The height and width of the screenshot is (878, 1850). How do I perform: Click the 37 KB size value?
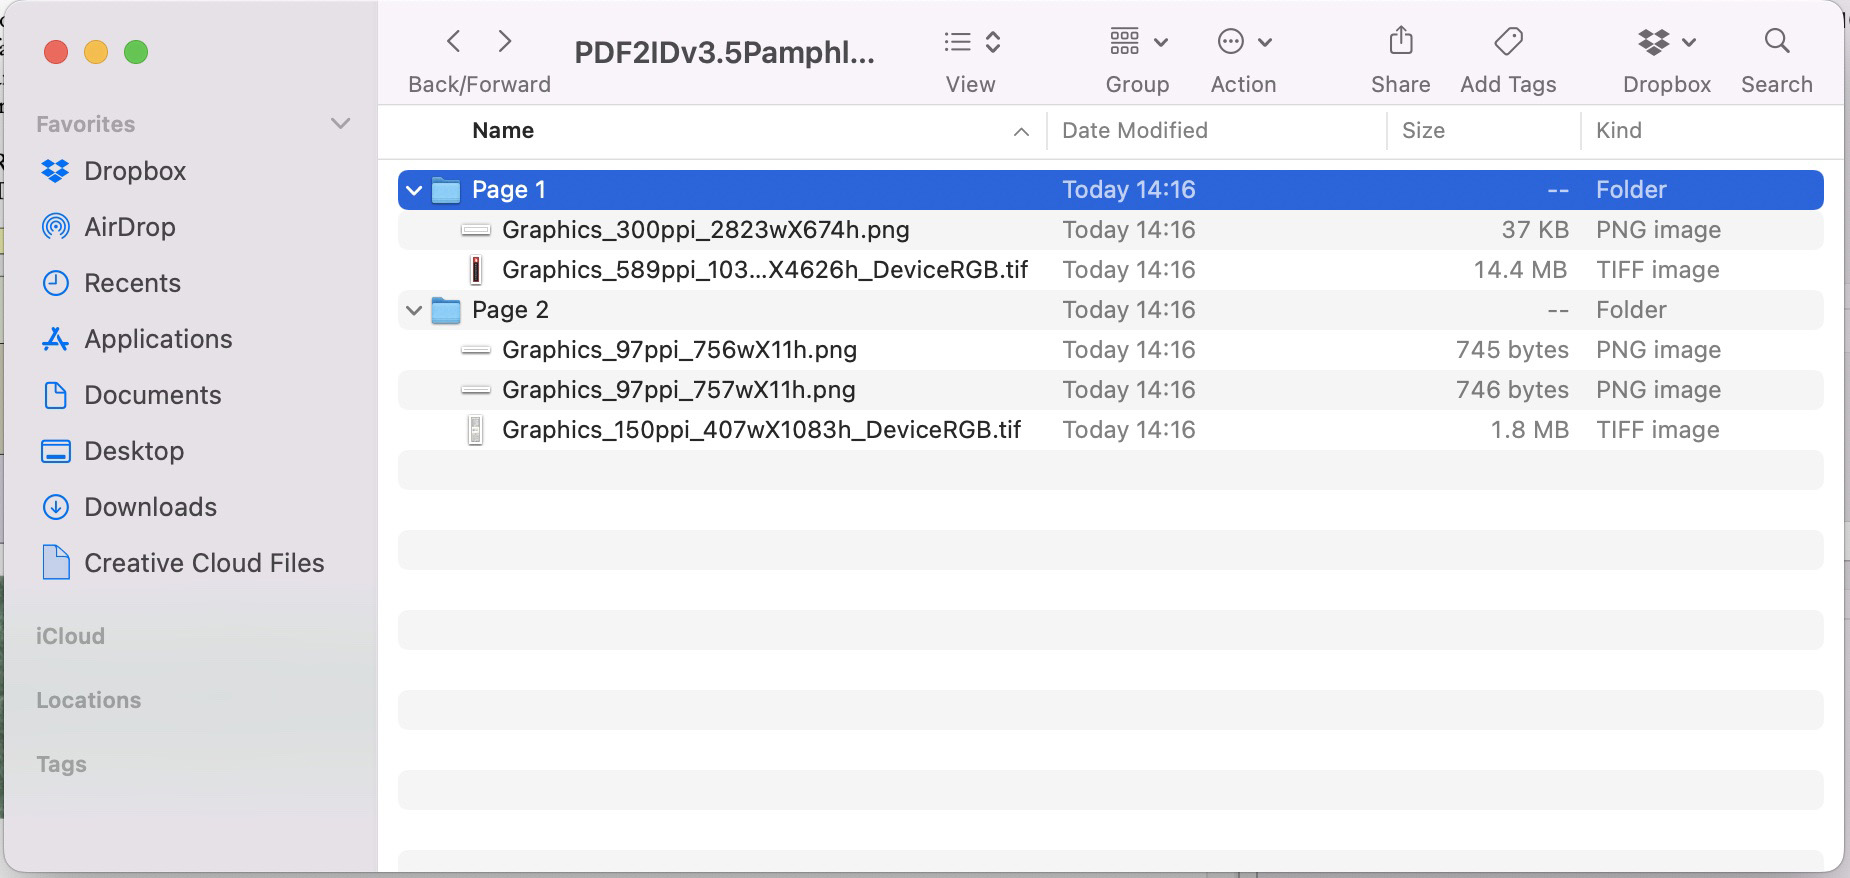pyautogui.click(x=1535, y=230)
